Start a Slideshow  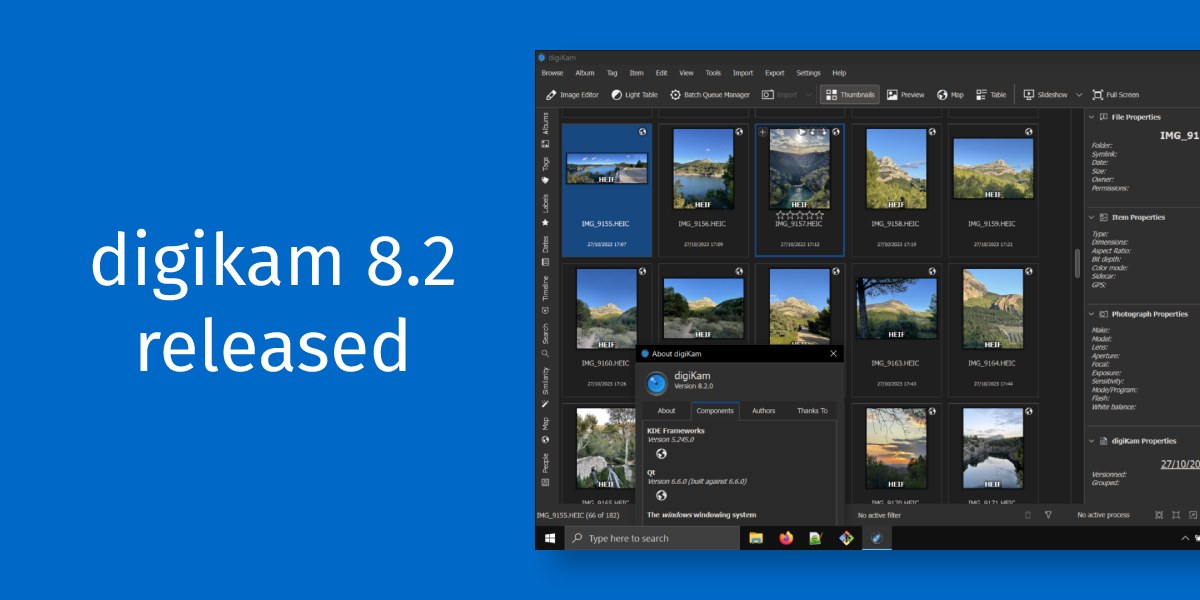point(1046,94)
